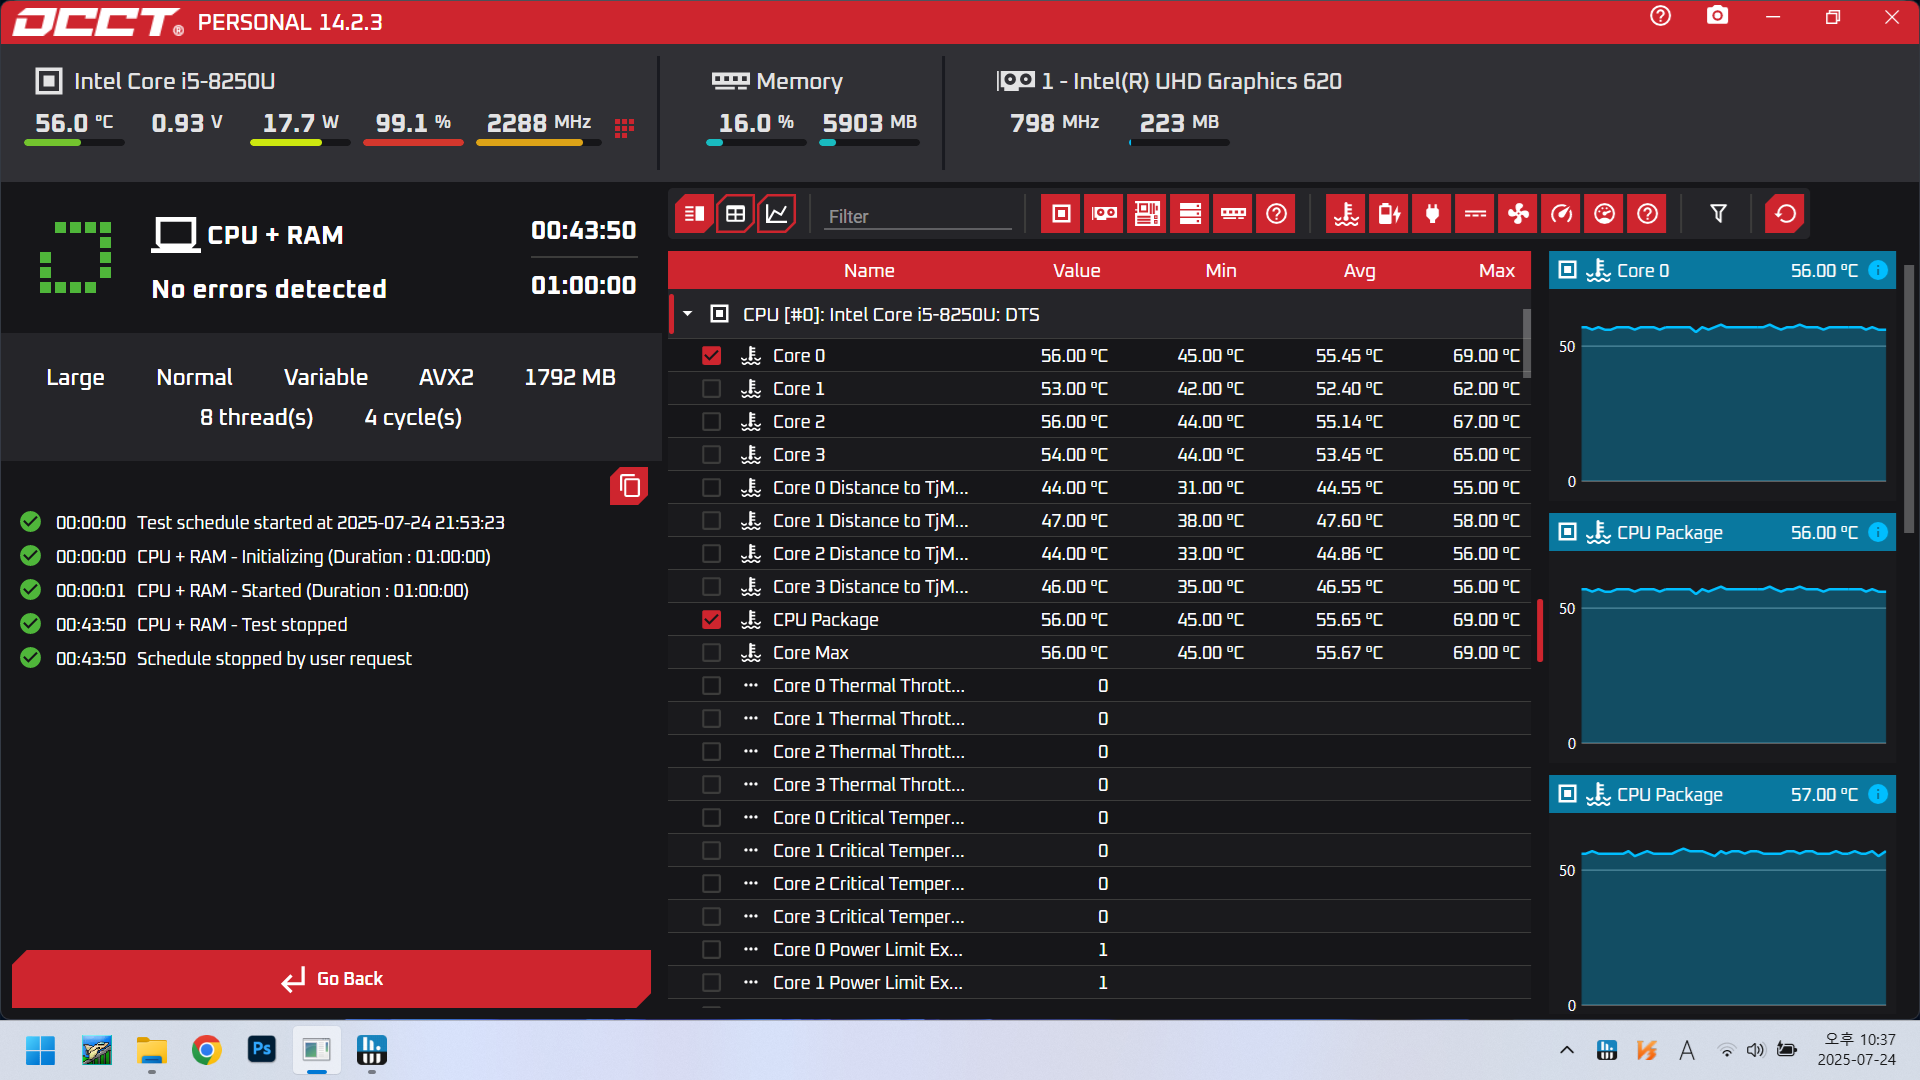Check the Core 1 sensor checkbox
The width and height of the screenshot is (1920, 1080).
(711, 389)
